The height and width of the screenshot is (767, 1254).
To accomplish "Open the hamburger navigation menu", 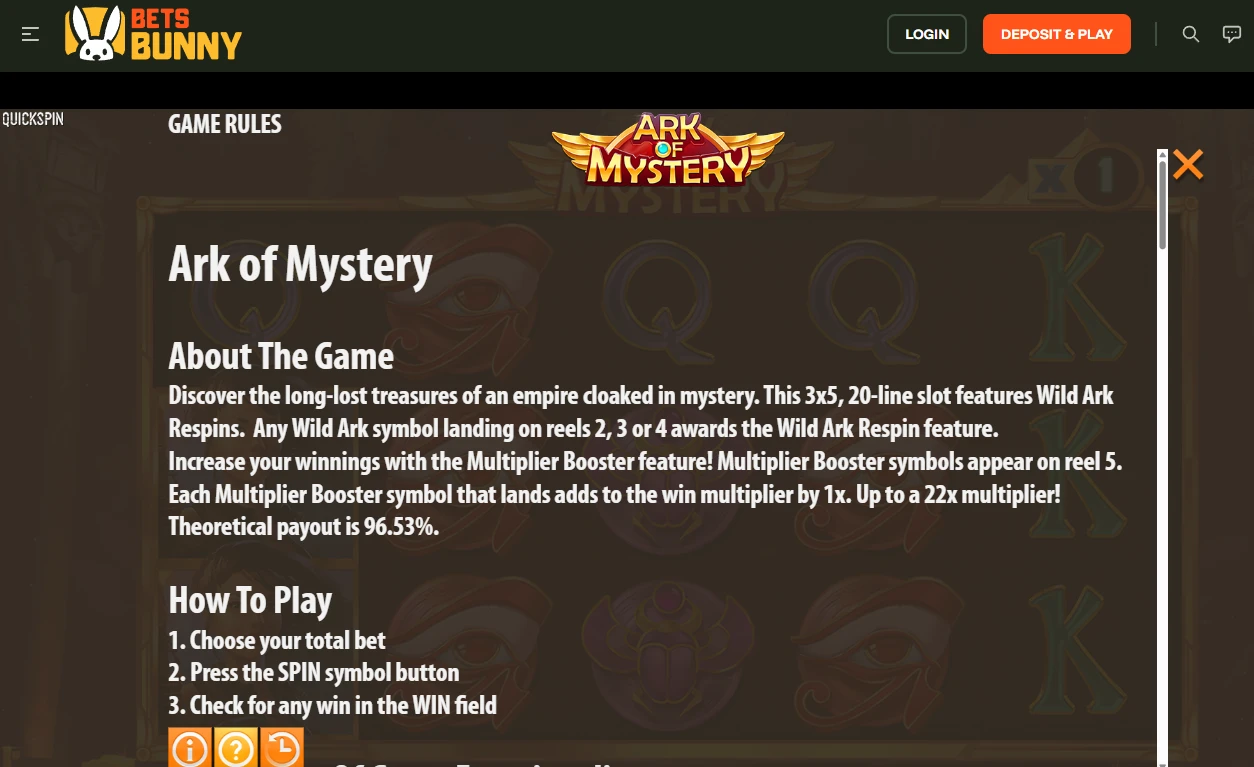I will click(31, 34).
